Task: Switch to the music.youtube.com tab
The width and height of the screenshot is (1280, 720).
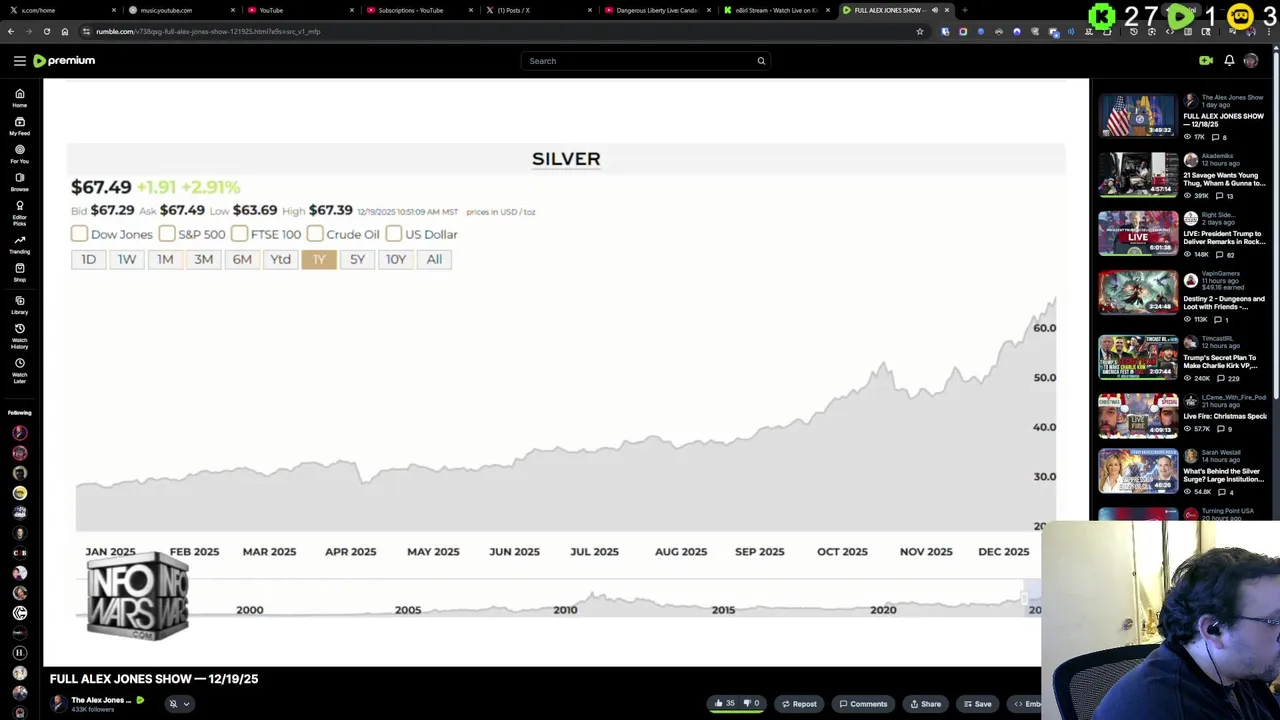Action: tap(180, 10)
